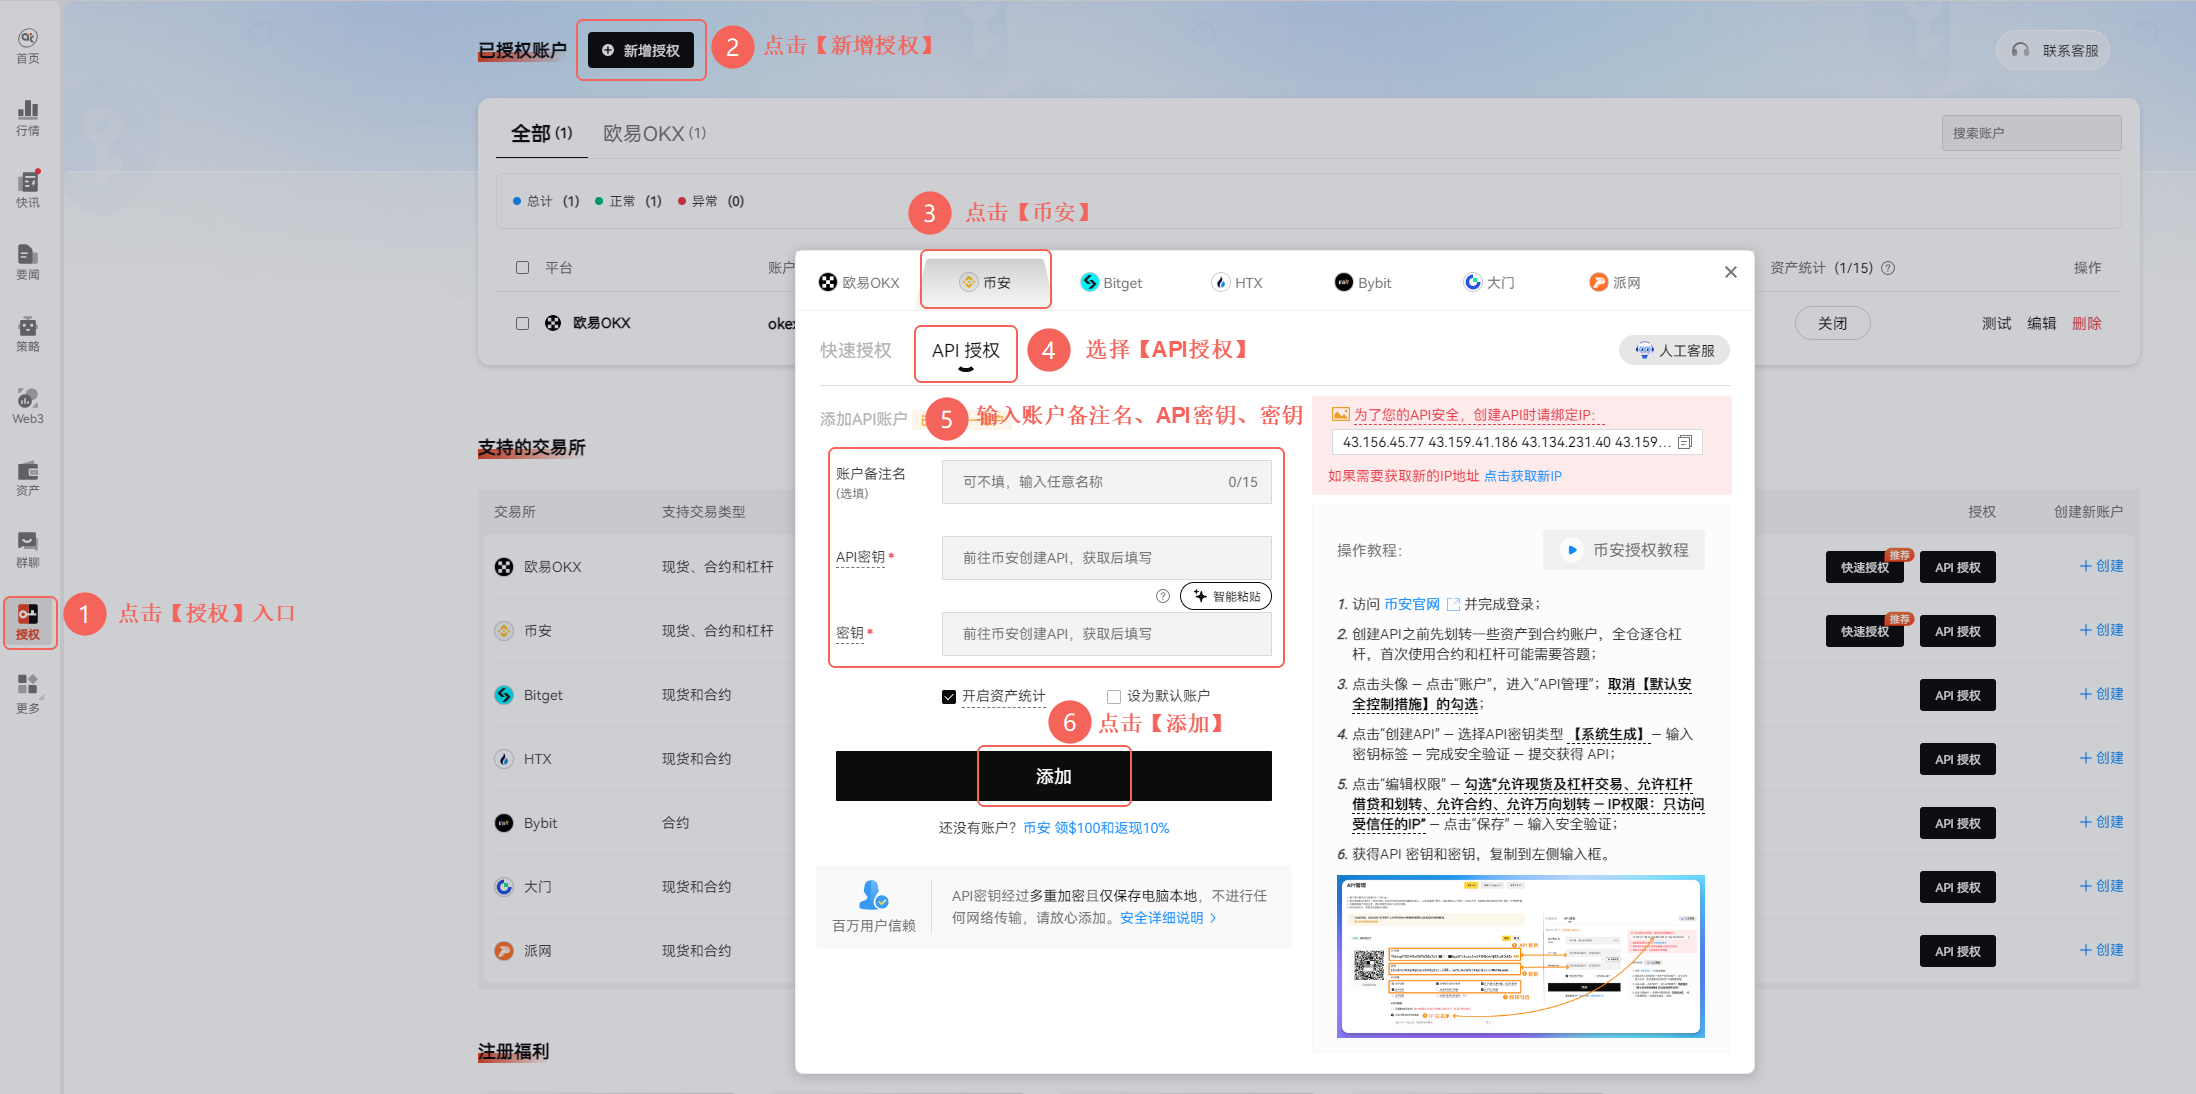Open 联系客服 customer service

click(2053, 50)
